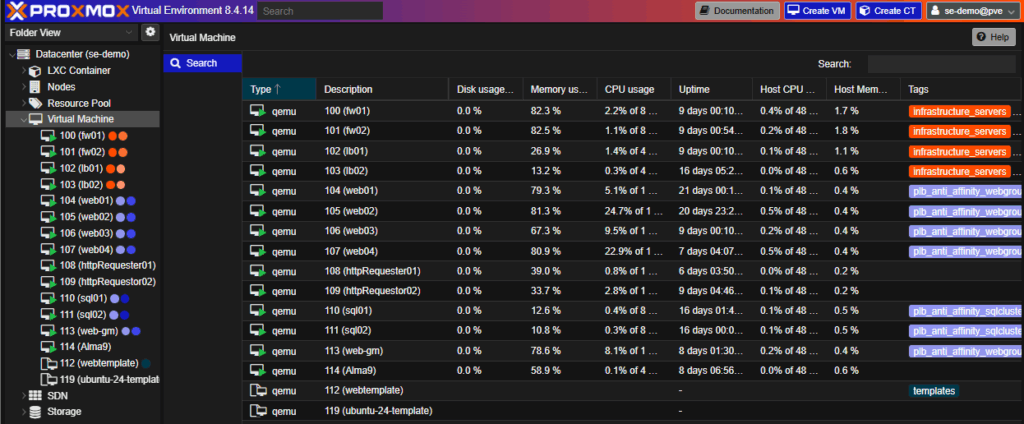Screen dimensions: 1024x424
Task: Click qemu icon in row 105 (web02)
Action: tap(259, 211)
